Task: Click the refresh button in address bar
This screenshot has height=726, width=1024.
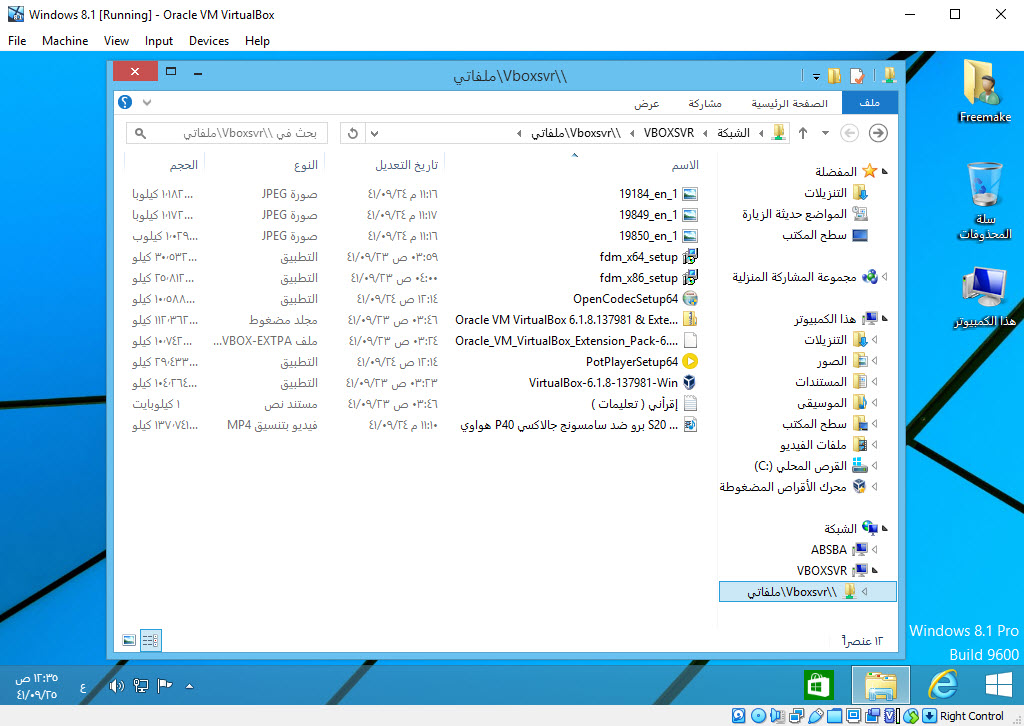Action: tap(353, 133)
